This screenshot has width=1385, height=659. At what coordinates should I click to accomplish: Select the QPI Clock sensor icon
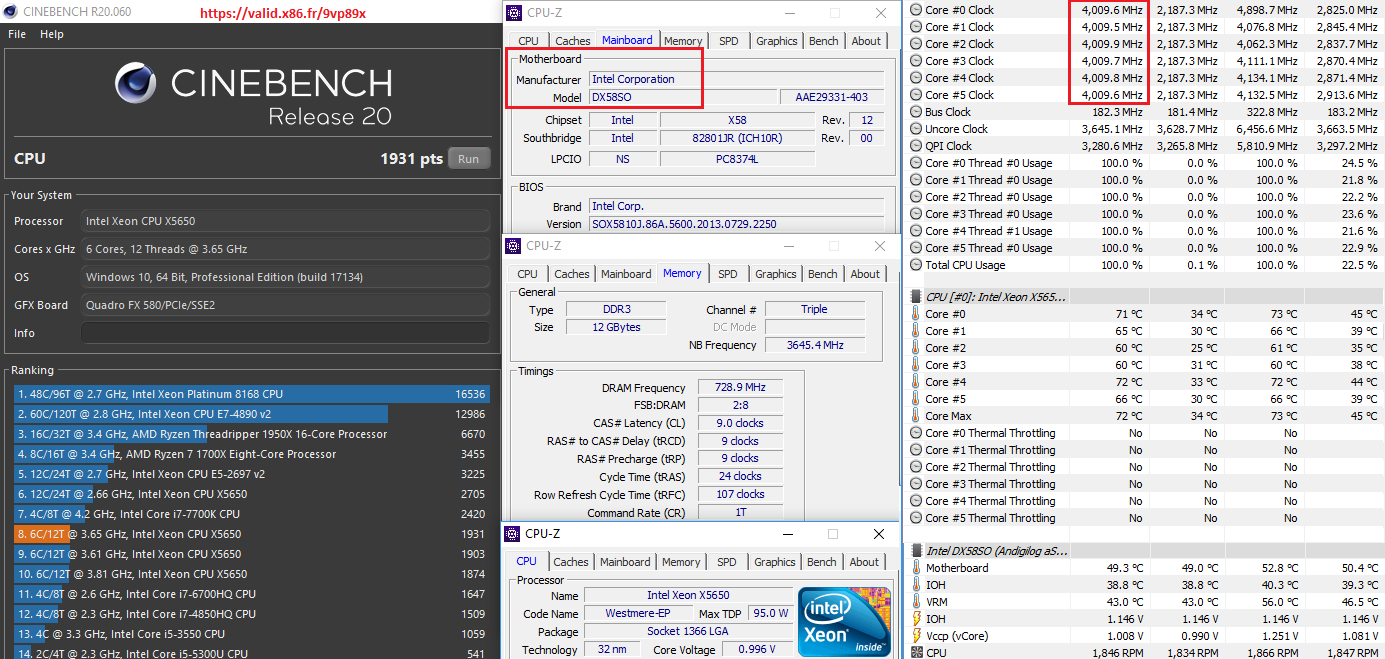click(916, 146)
